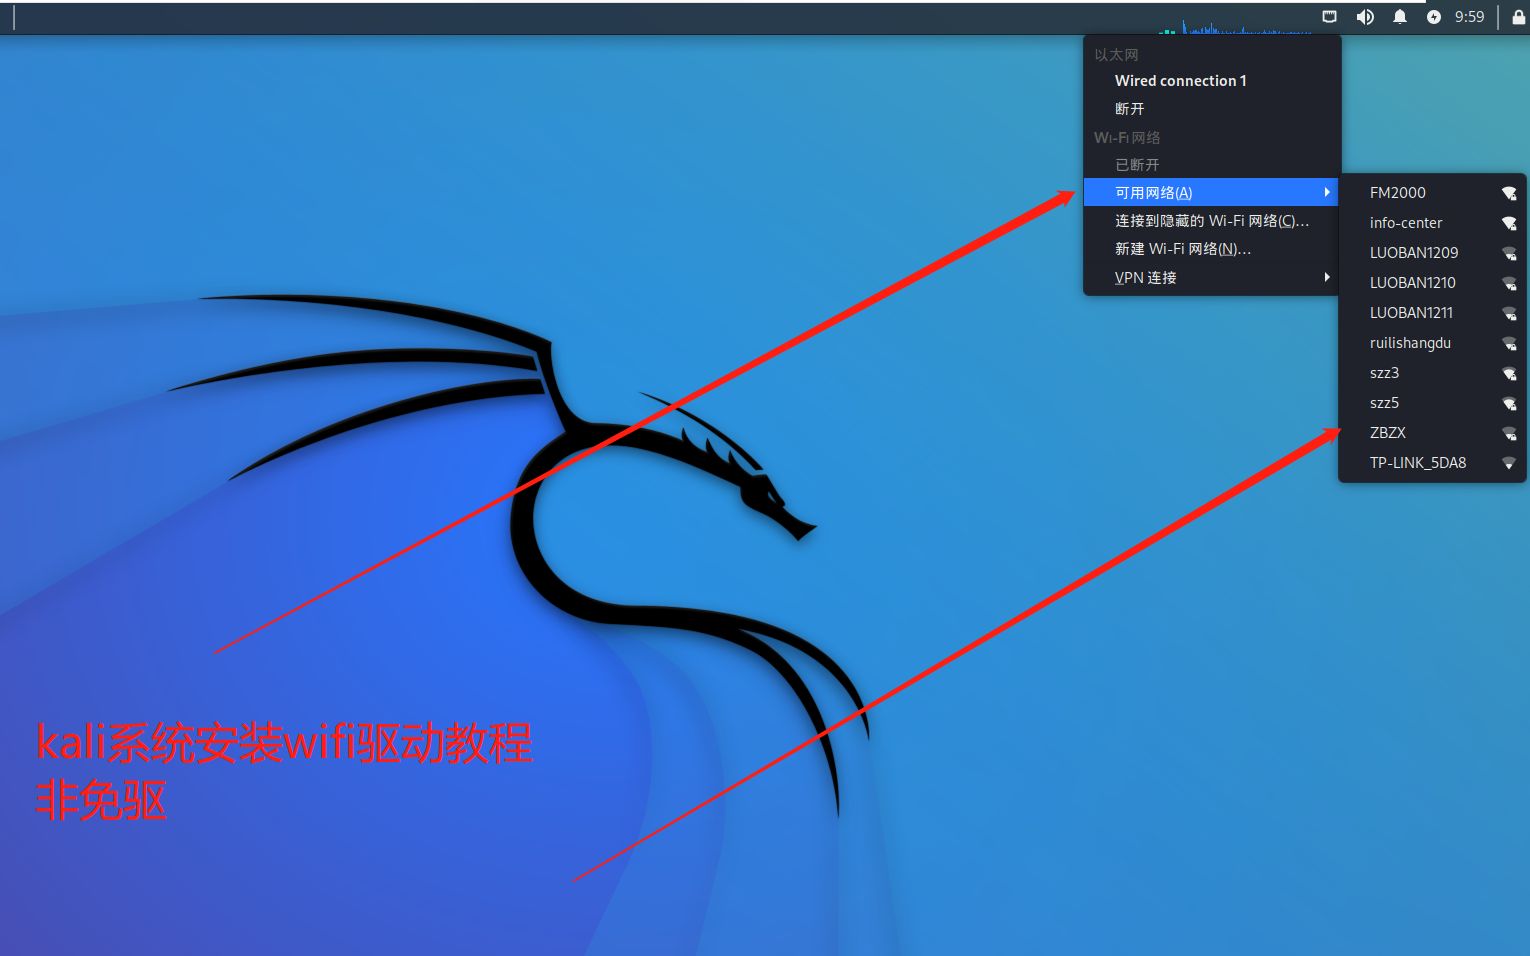Connect to the szz3 network

(1432, 373)
